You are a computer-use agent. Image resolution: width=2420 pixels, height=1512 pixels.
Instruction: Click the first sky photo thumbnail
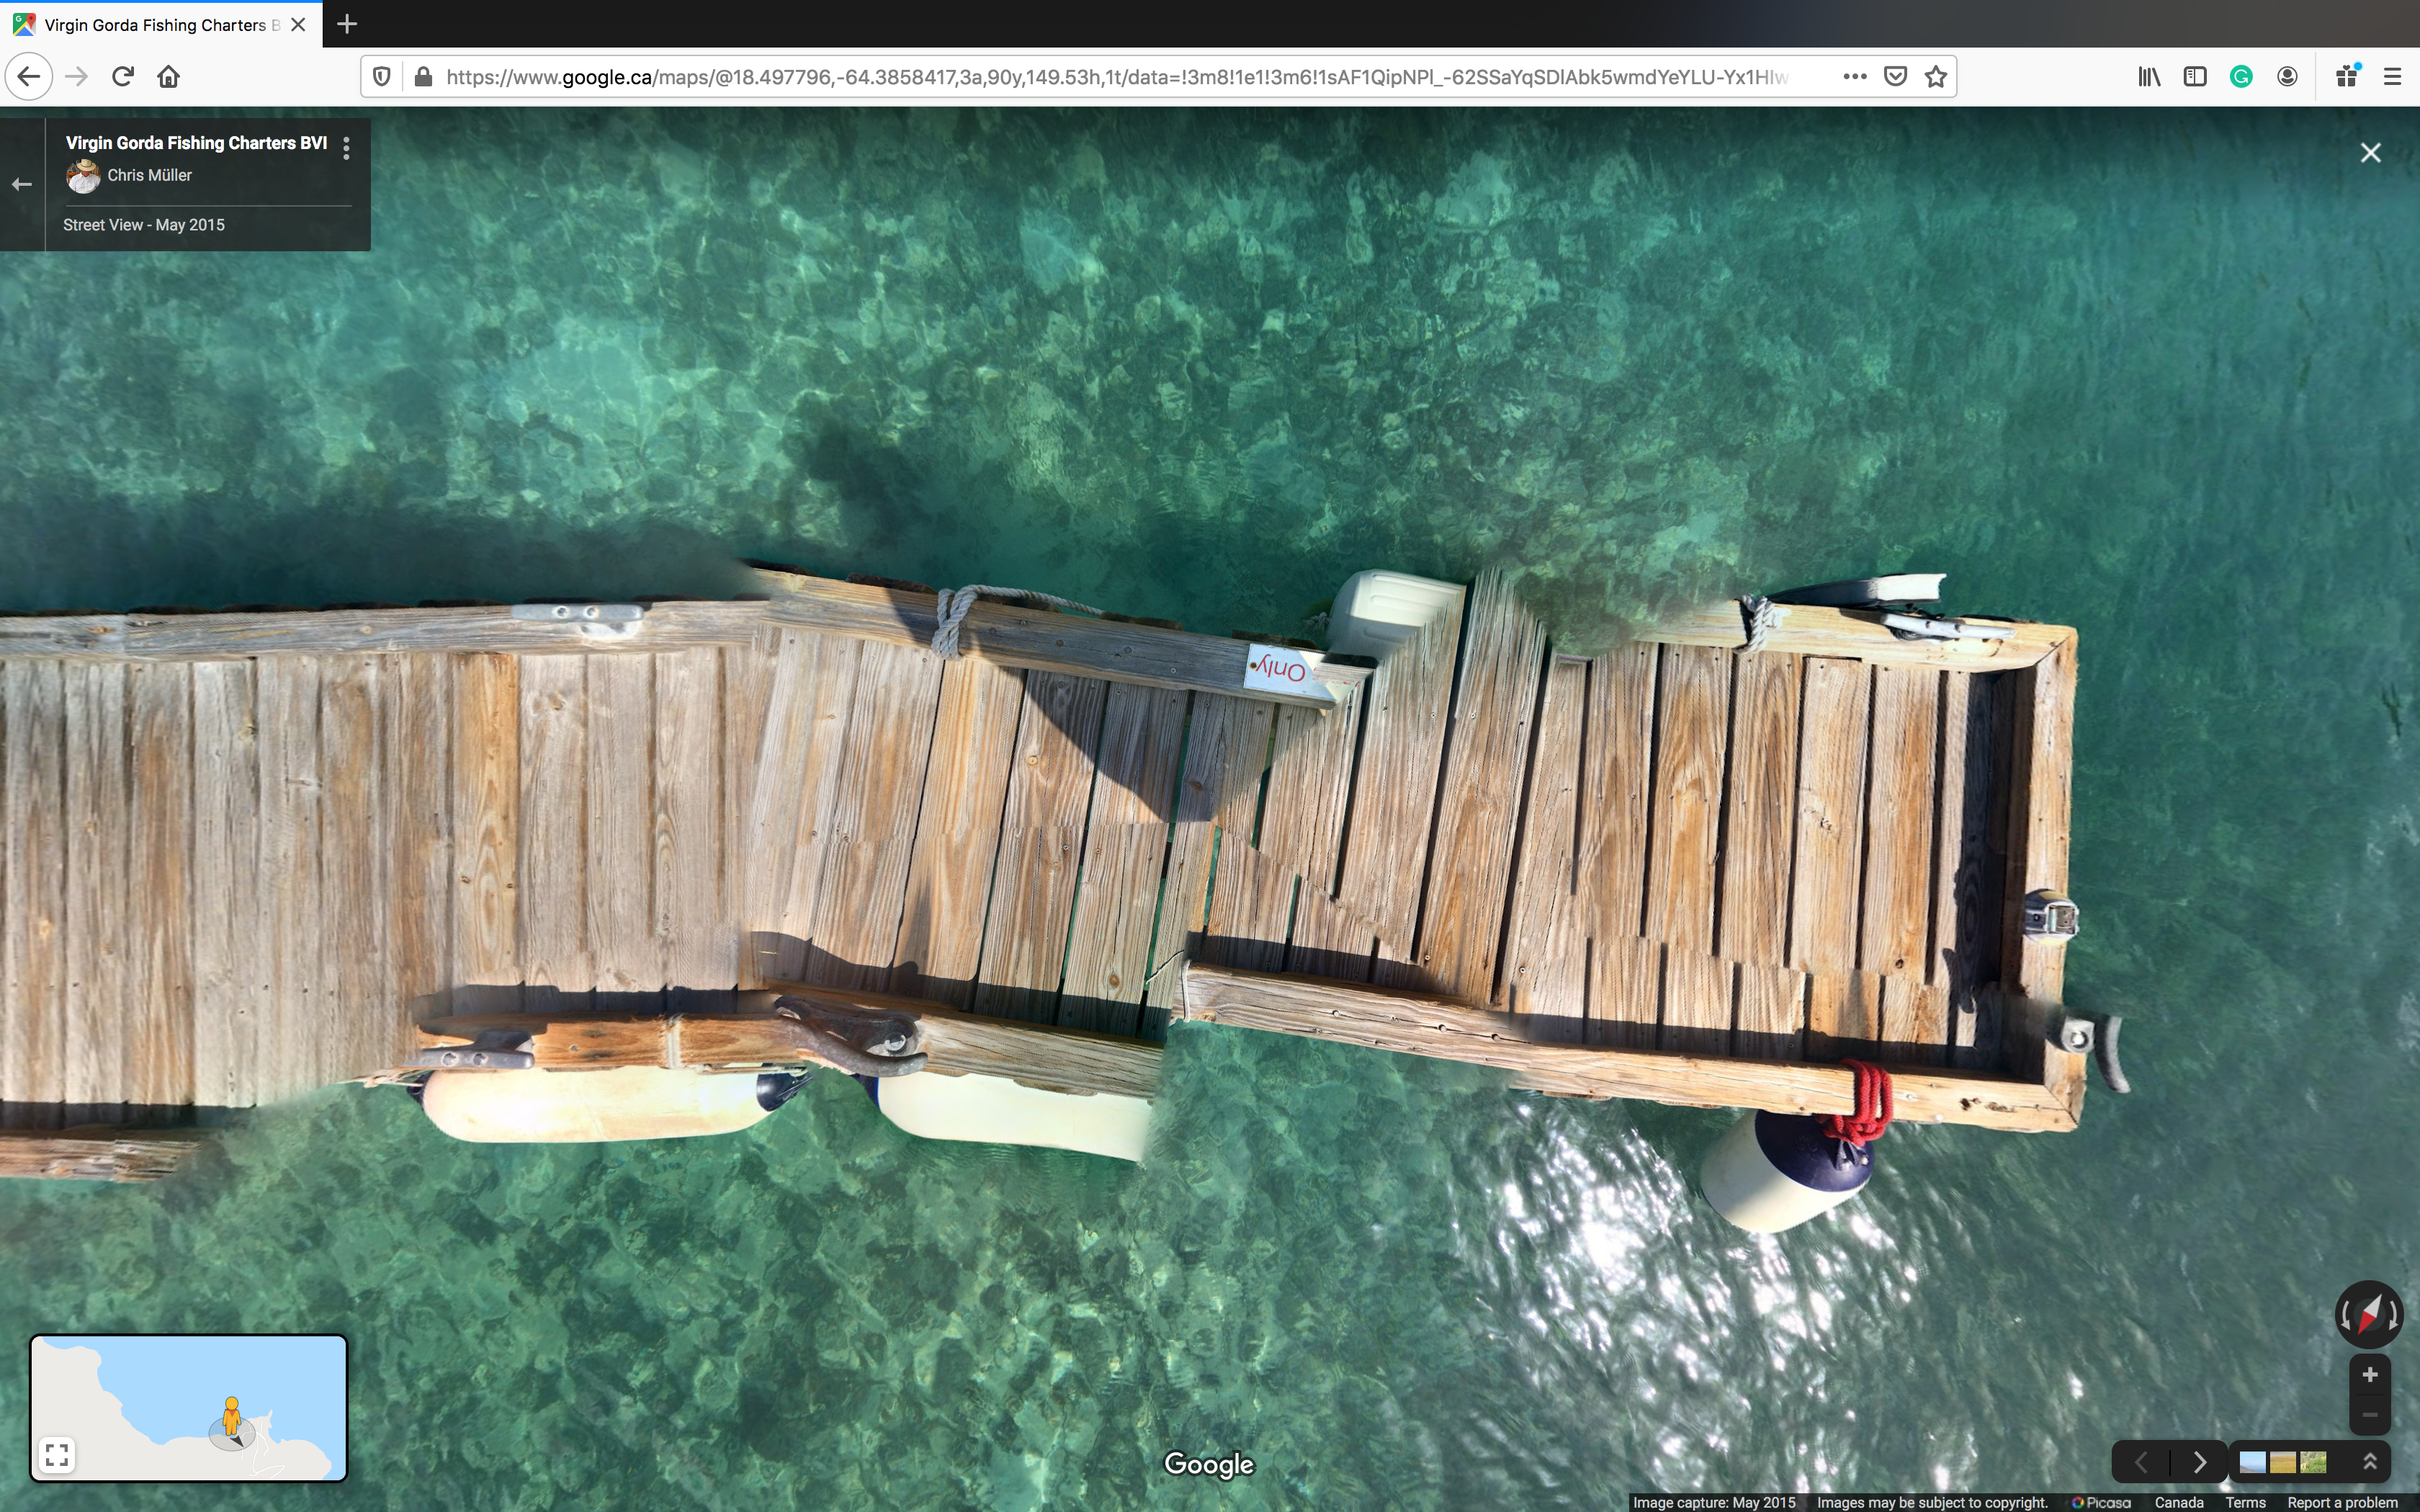coord(2252,1462)
